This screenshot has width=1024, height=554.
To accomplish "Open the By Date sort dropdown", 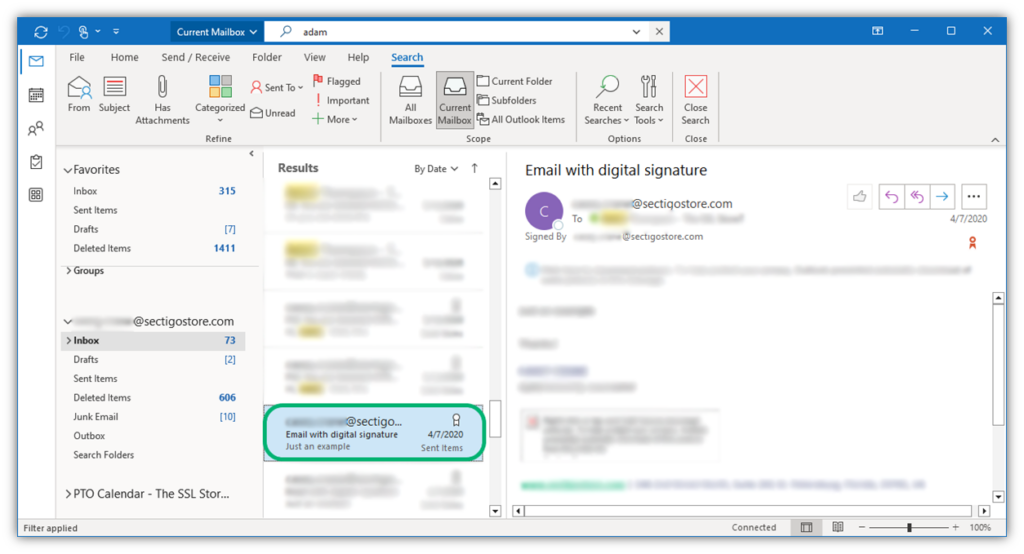I will (436, 169).
